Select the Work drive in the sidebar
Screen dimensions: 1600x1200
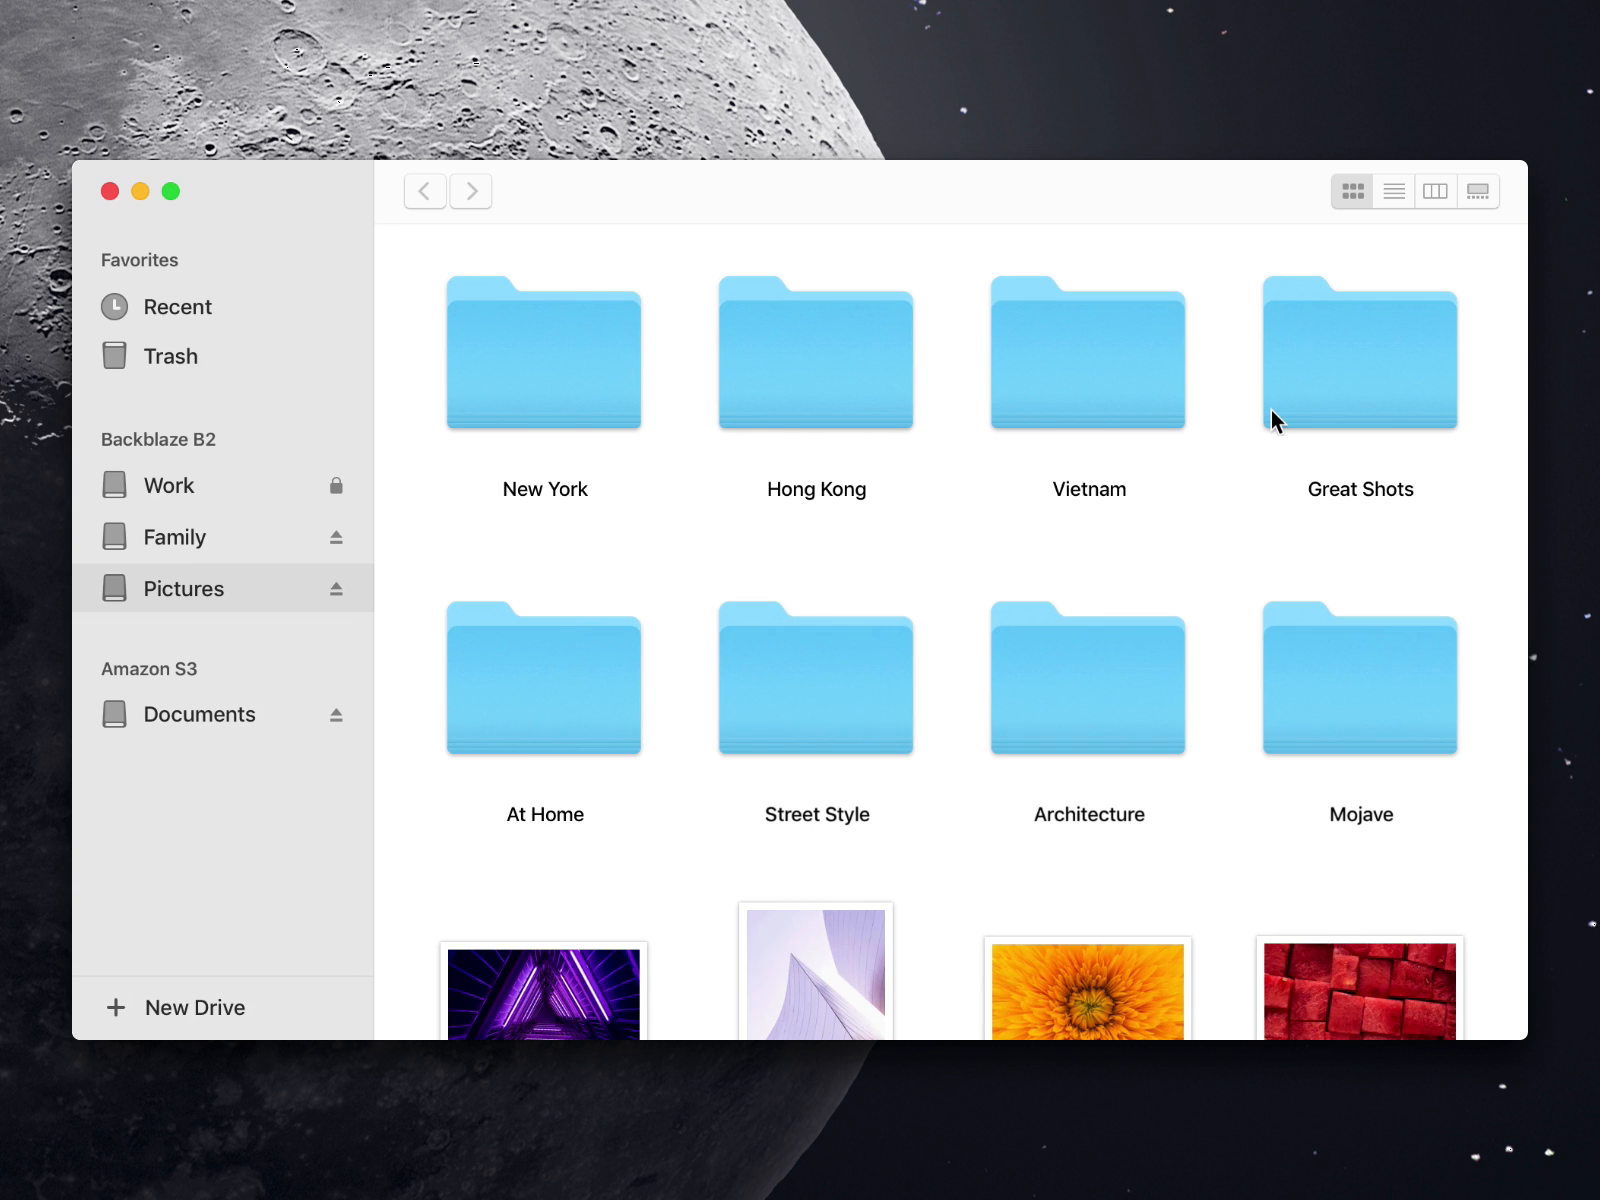click(168, 486)
